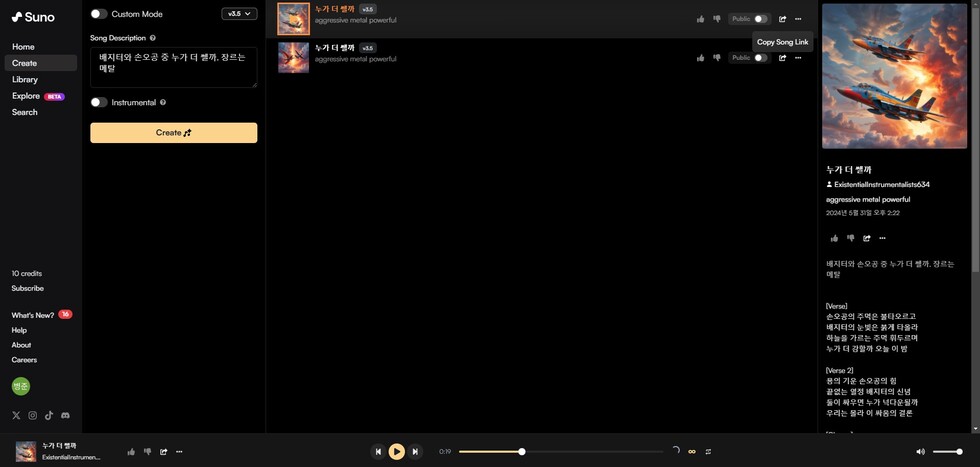Screen dimensions: 980x467
Task: Turn on the Instrumental toggle
Action: pos(99,102)
